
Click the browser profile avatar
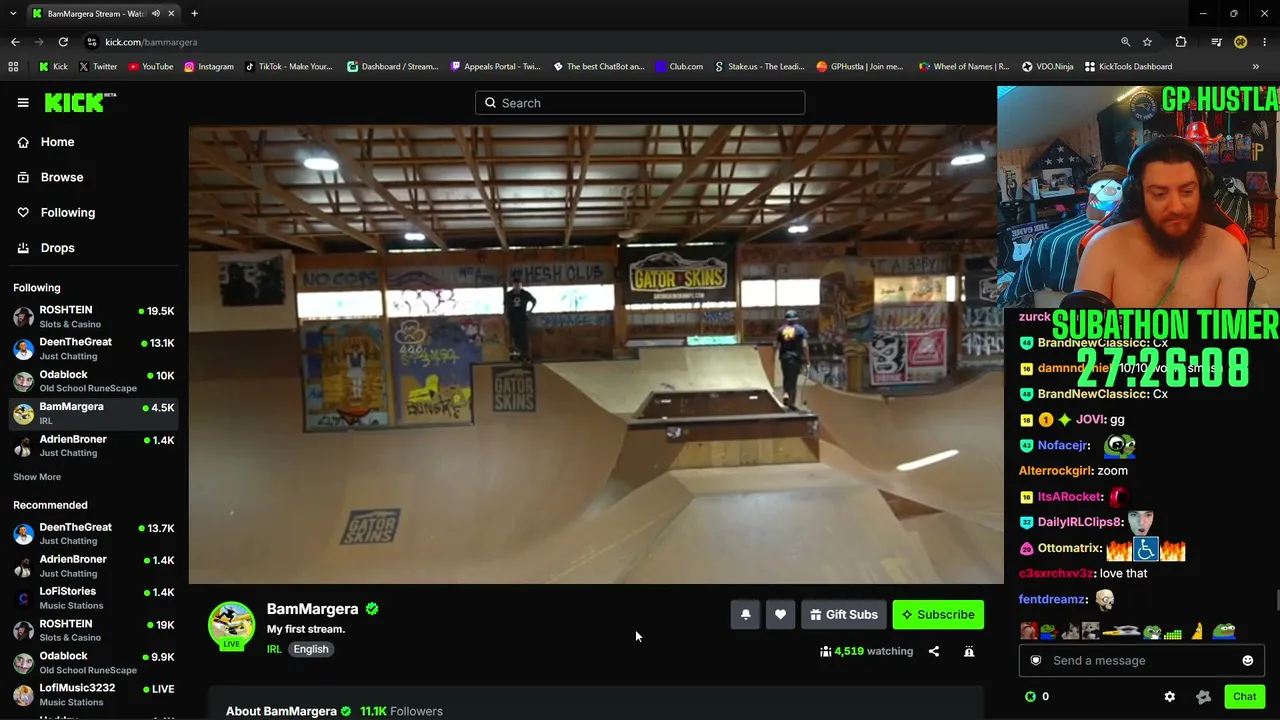point(1240,42)
